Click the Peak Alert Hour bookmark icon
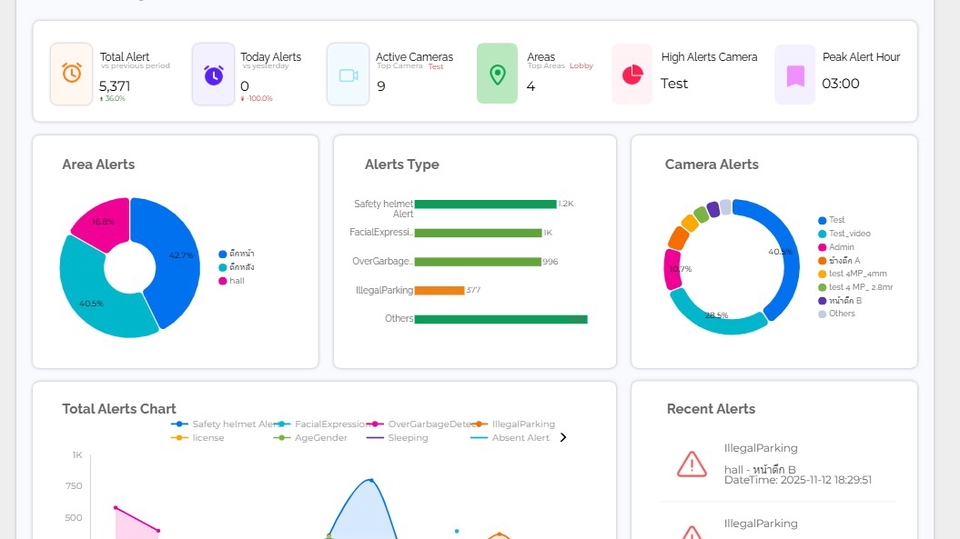The height and width of the screenshot is (539, 960). pyautogui.click(x=795, y=74)
